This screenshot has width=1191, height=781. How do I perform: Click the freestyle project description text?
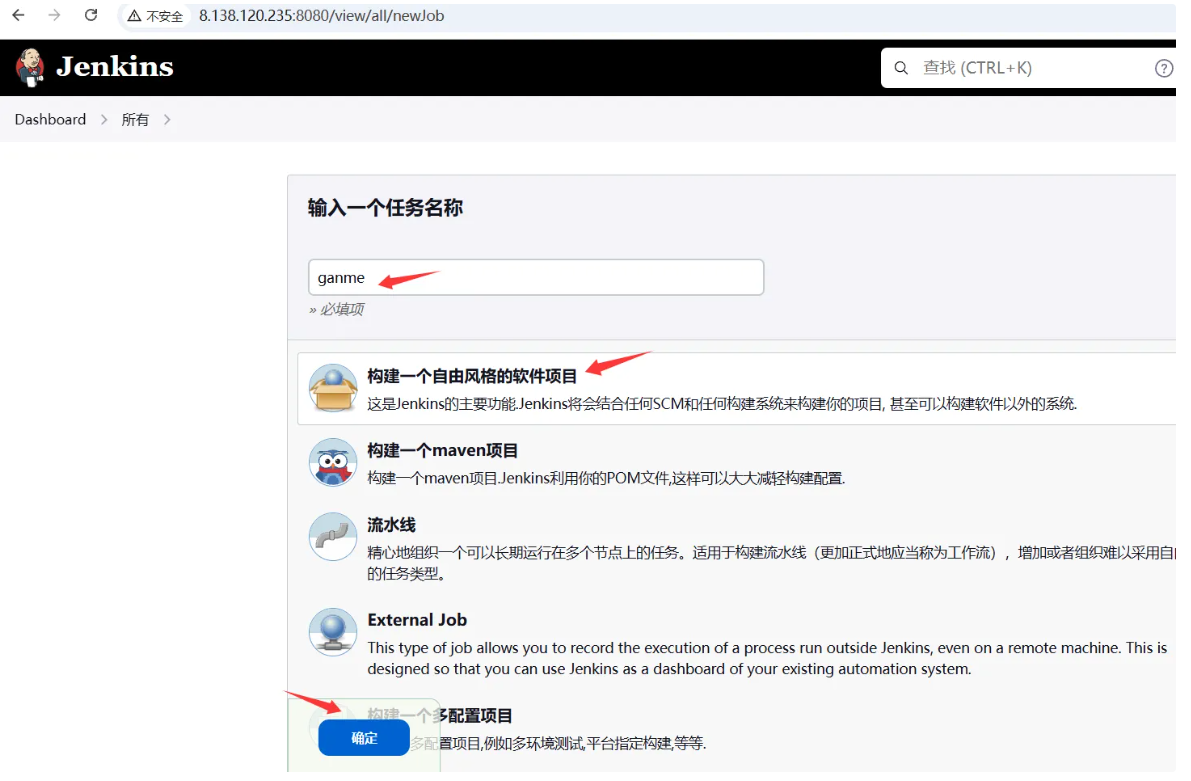[722, 403]
